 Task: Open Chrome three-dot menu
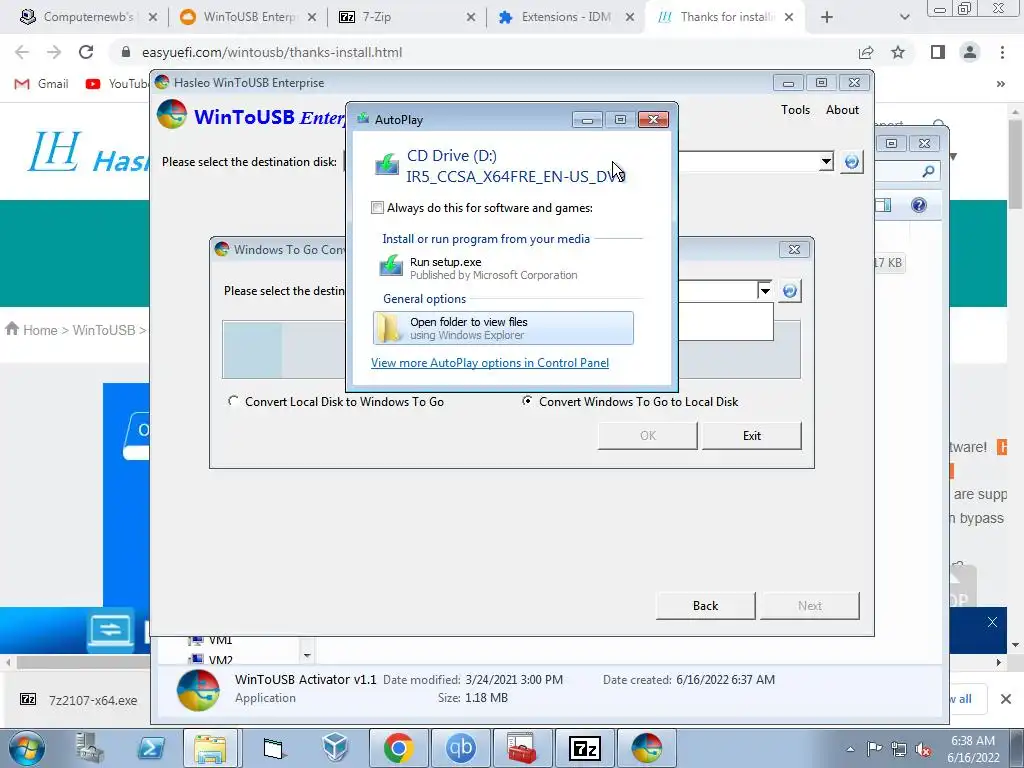click(x=1002, y=52)
